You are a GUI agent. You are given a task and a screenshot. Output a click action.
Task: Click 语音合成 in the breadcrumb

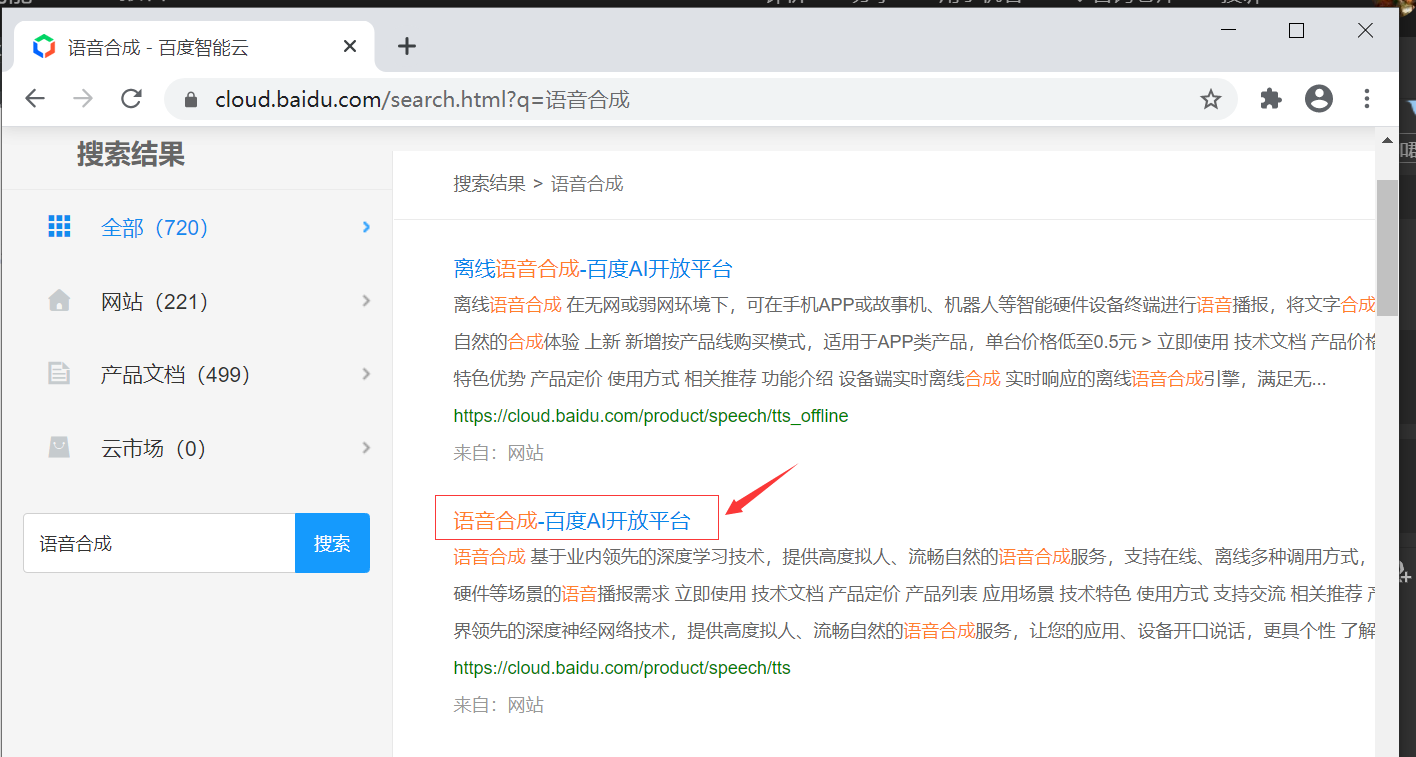click(587, 184)
